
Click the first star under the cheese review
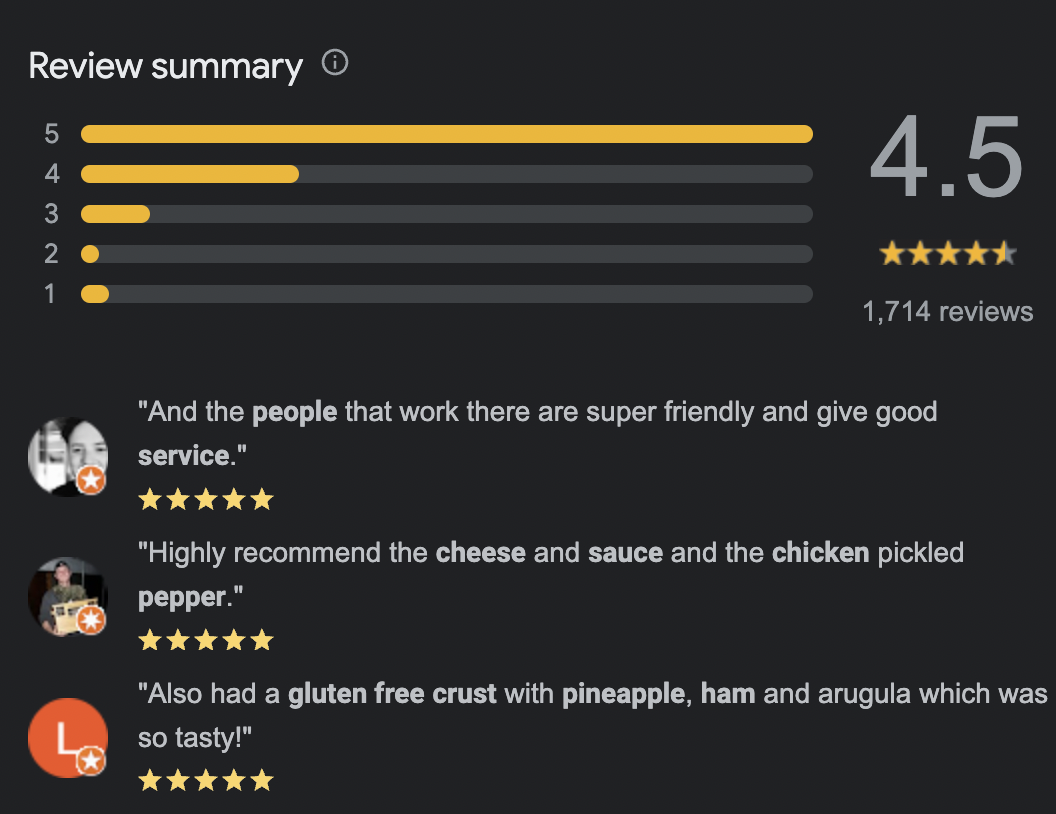click(149, 640)
